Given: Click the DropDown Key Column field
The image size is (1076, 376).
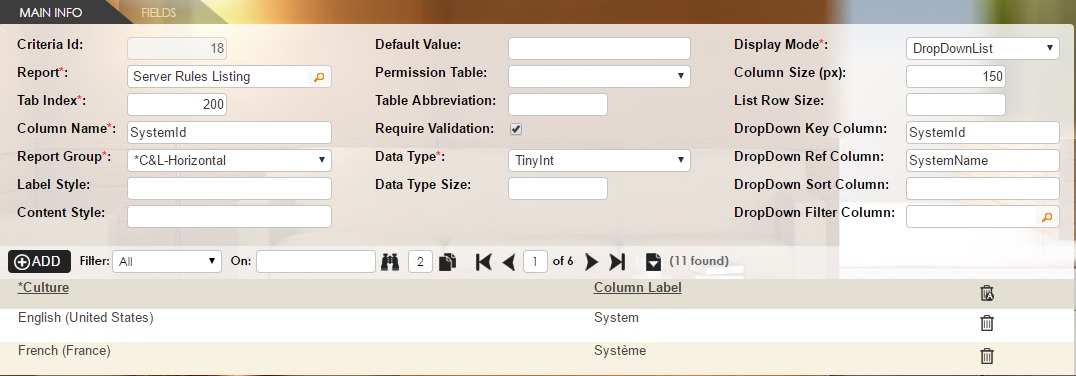Looking at the screenshot, I should tap(983, 132).
